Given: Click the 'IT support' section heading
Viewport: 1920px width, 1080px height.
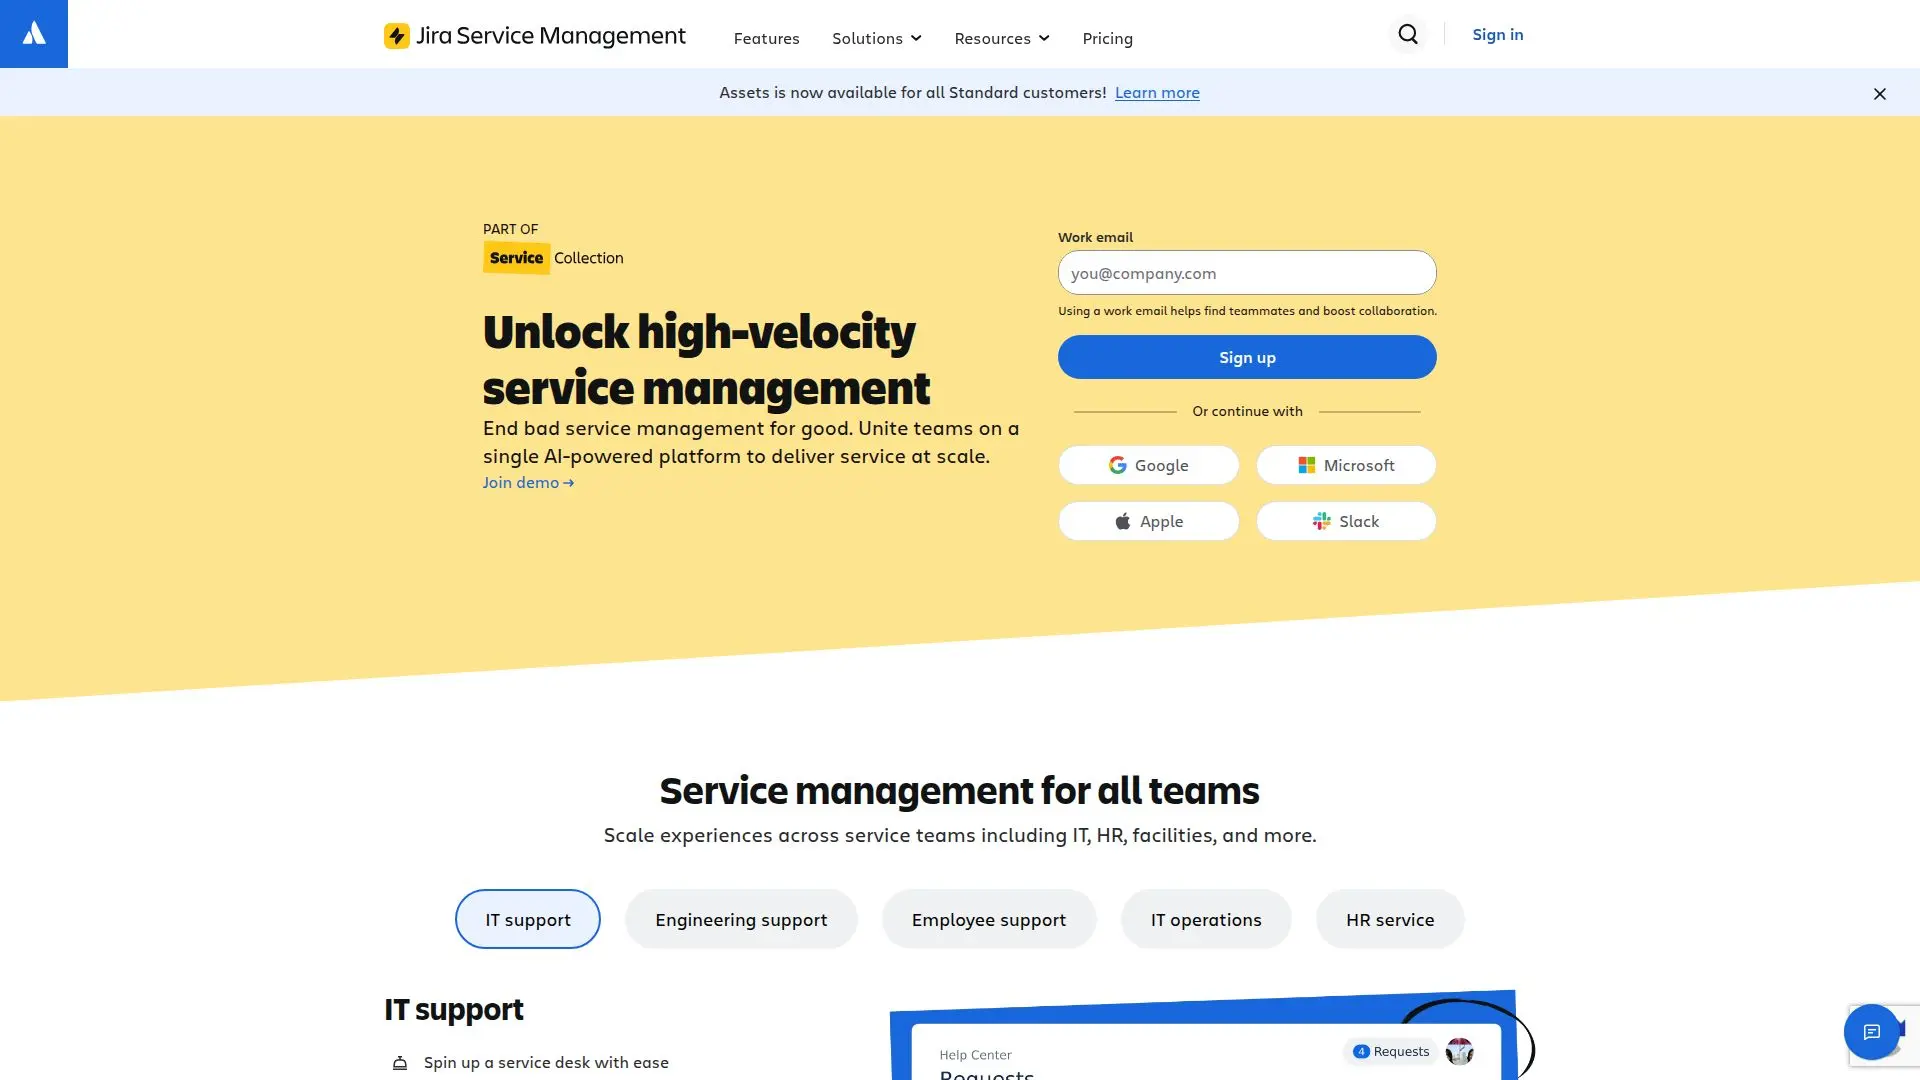Looking at the screenshot, I should click(x=454, y=1009).
